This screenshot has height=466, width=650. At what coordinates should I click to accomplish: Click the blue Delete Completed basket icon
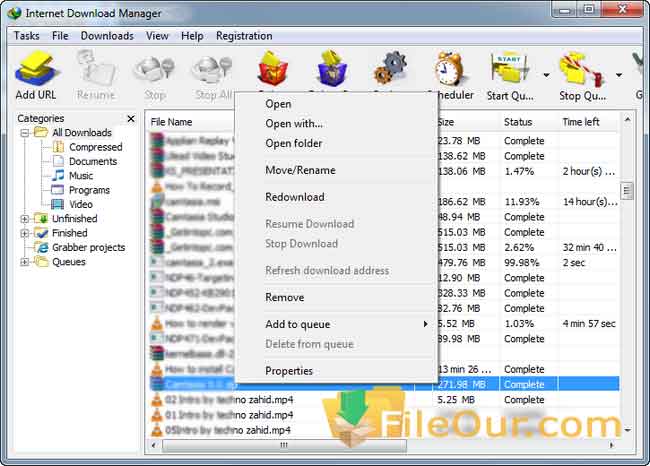coord(332,68)
